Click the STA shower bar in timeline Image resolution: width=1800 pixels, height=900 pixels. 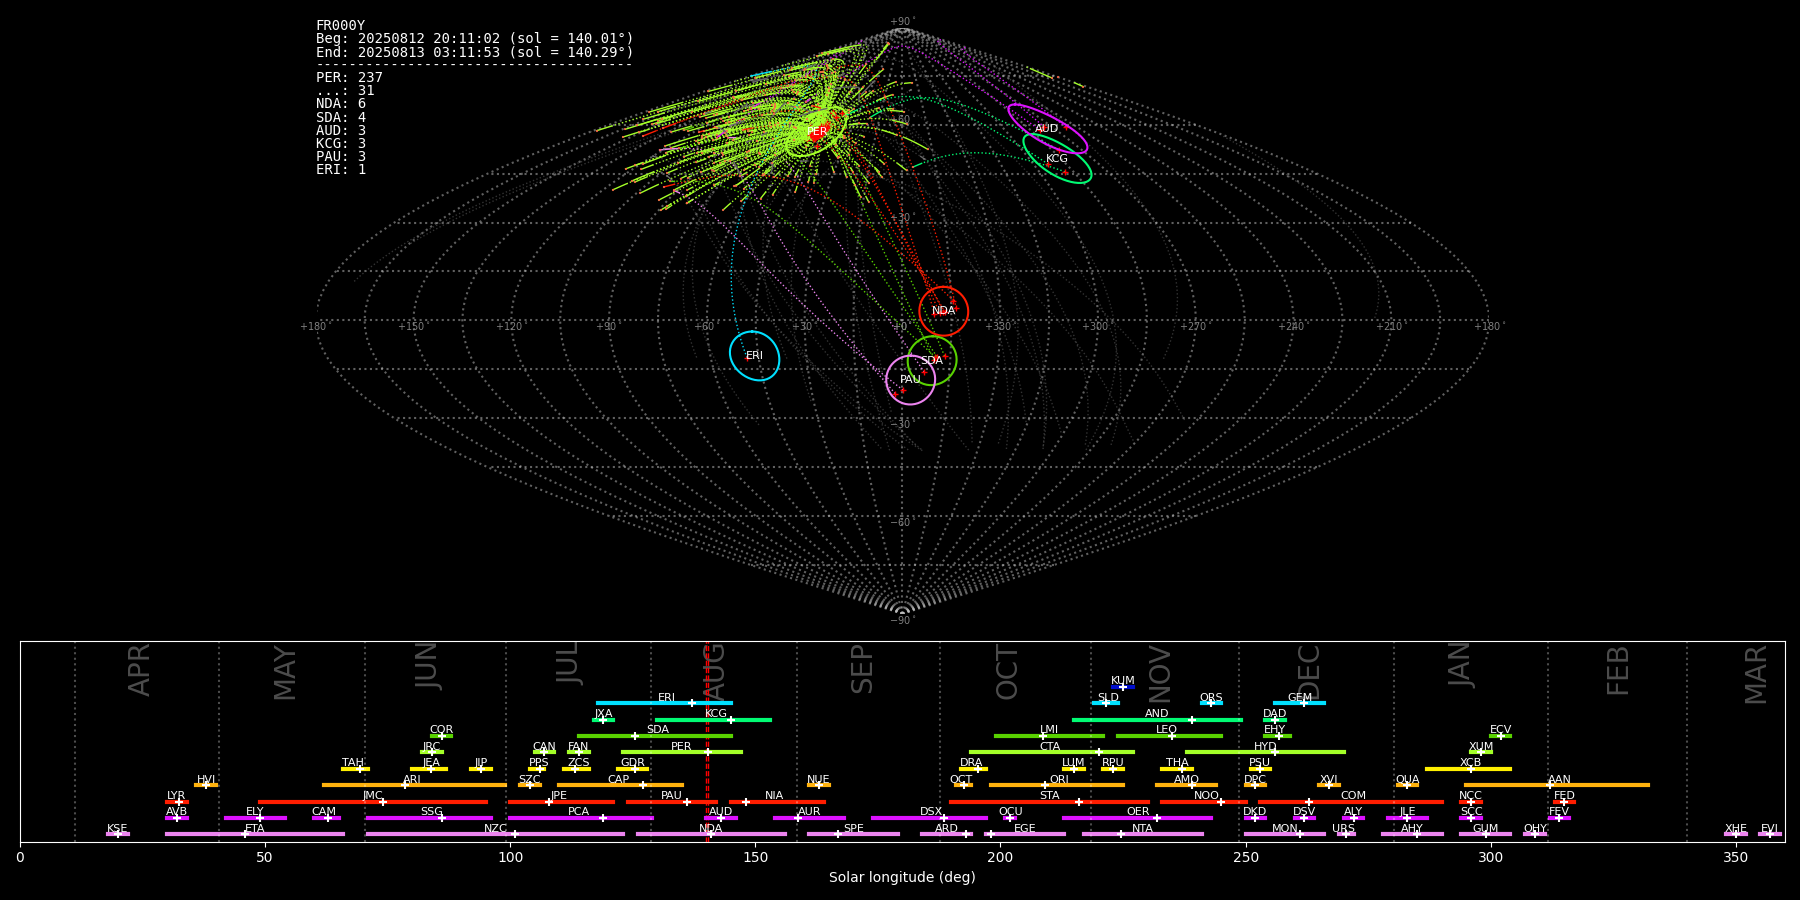click(x=1049, y=802)
